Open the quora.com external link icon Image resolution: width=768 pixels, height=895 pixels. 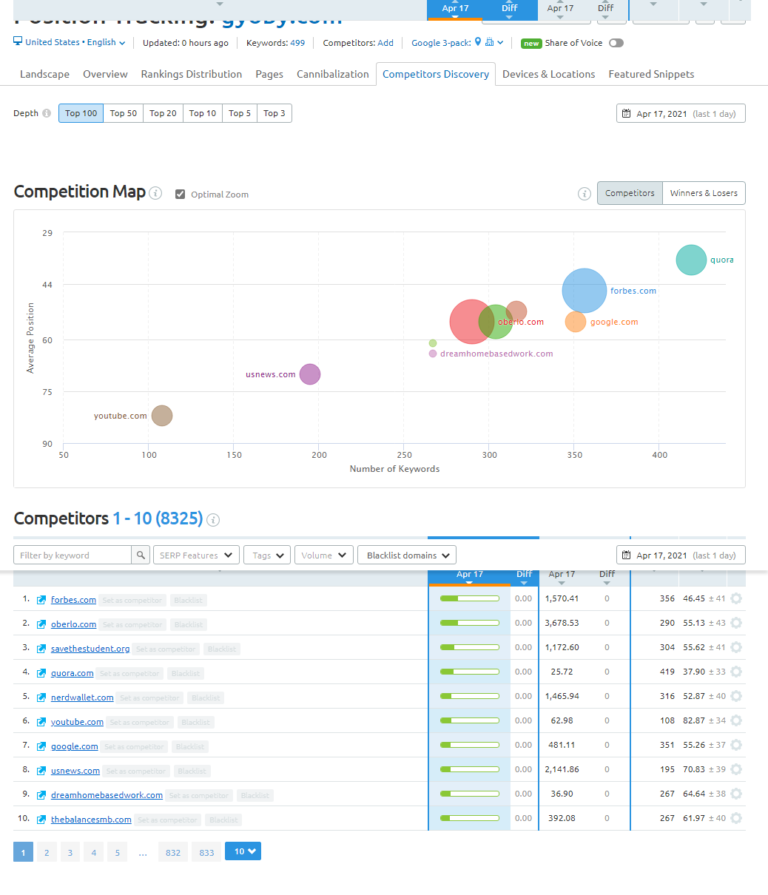coord(41,674)
